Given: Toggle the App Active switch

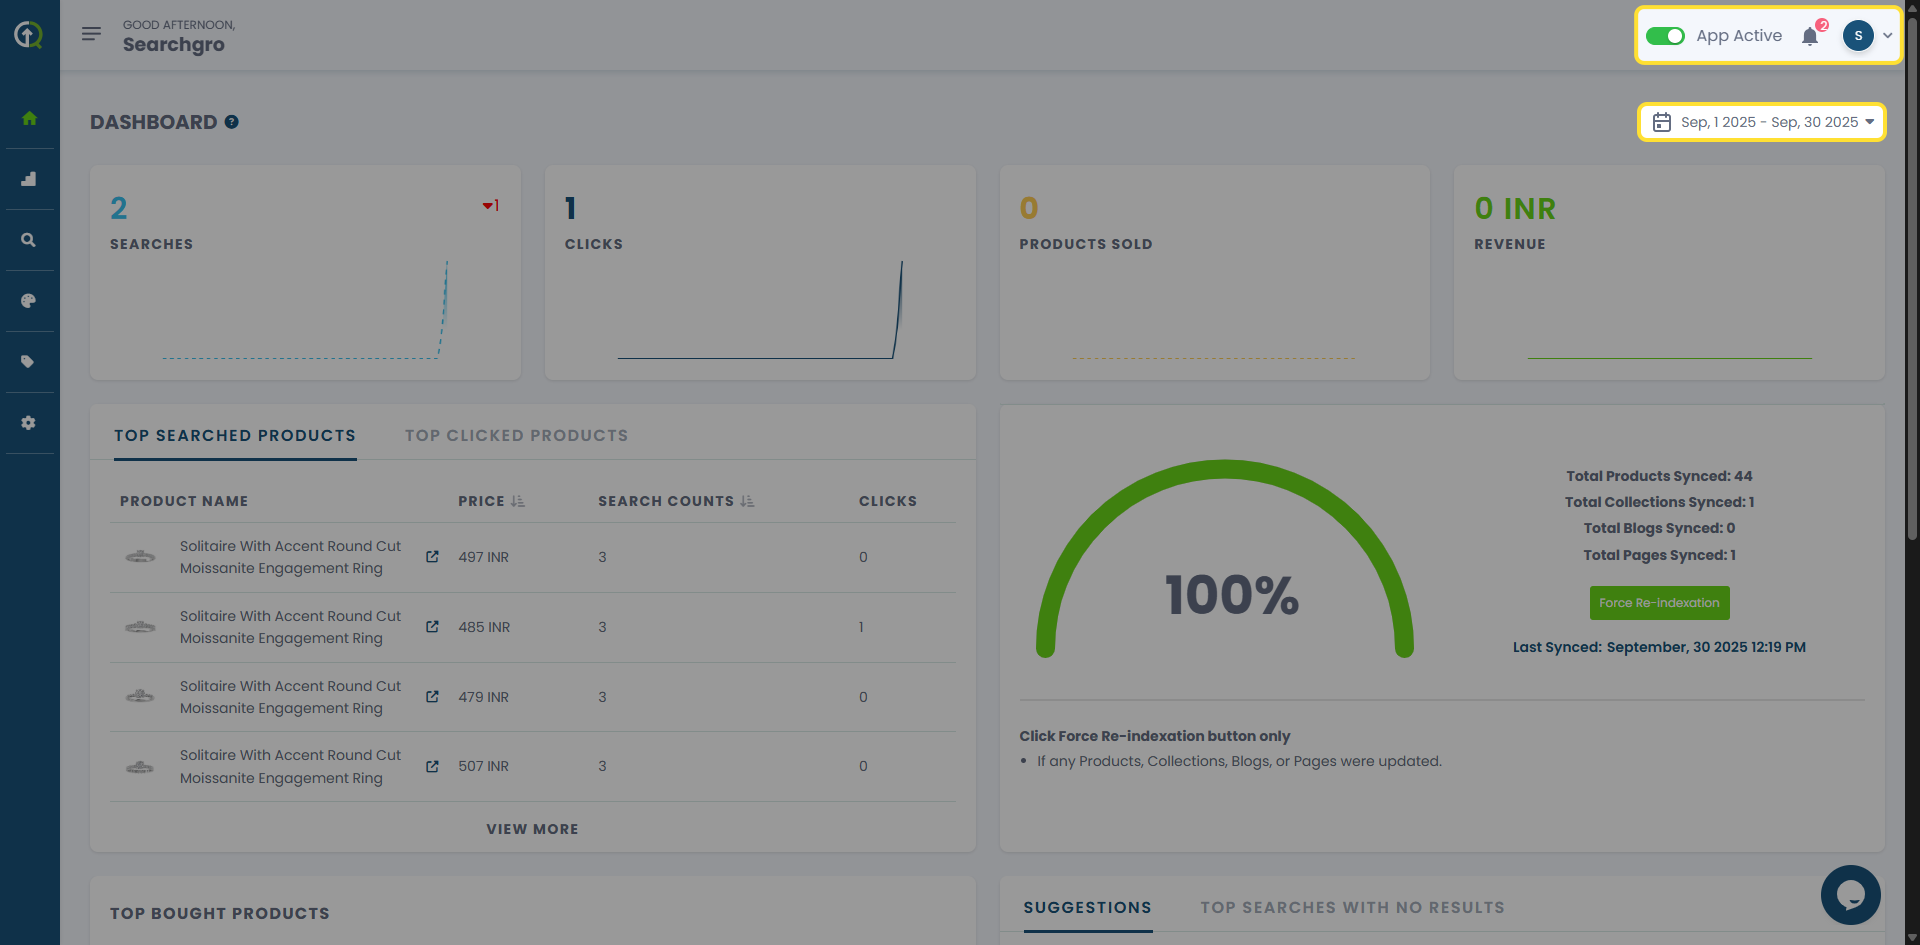Looking at the screenshot, I should coord(1665,36).
